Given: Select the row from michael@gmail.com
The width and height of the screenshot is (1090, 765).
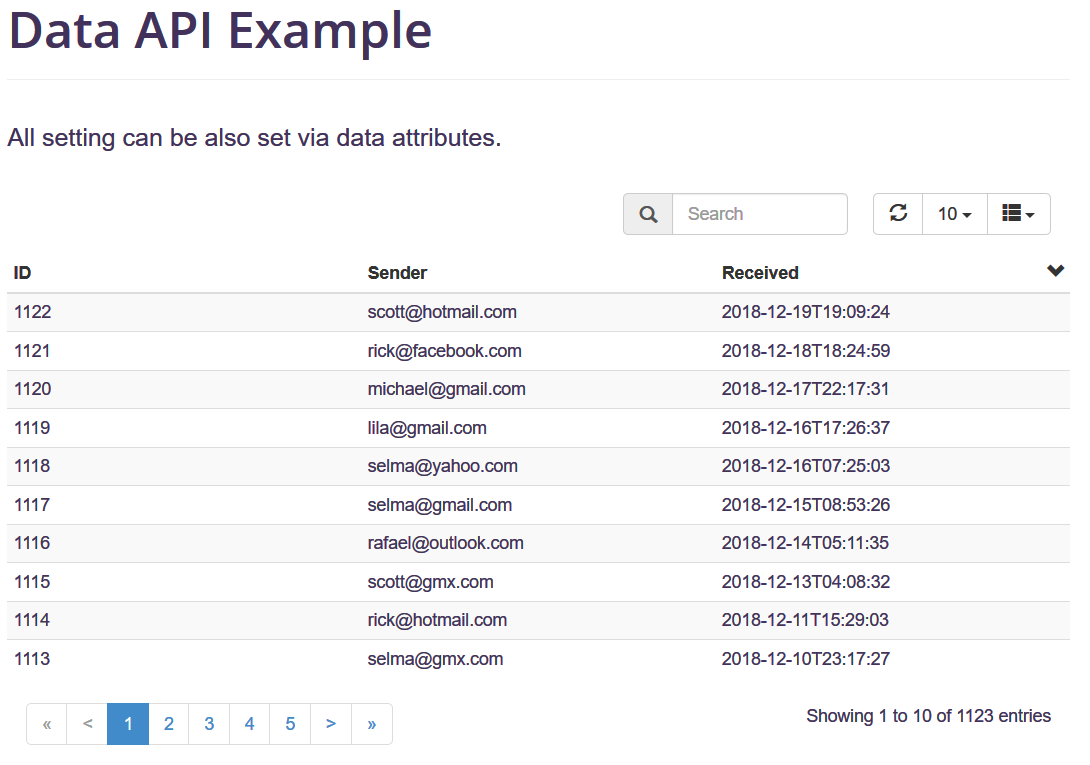Looking at the screenshot, I should [x=538, y=389].
